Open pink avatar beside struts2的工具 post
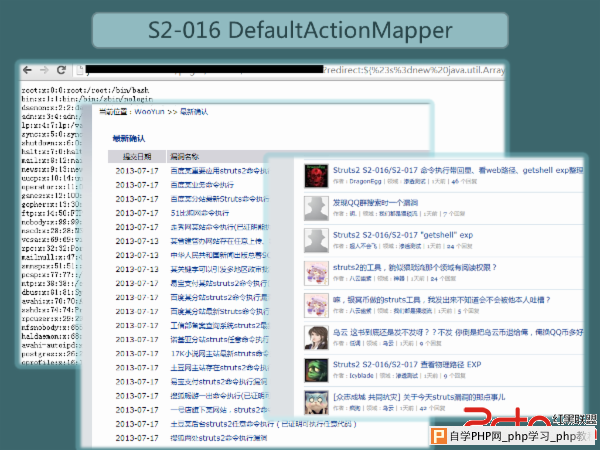600x450 pixels. (x=316, y=273)
